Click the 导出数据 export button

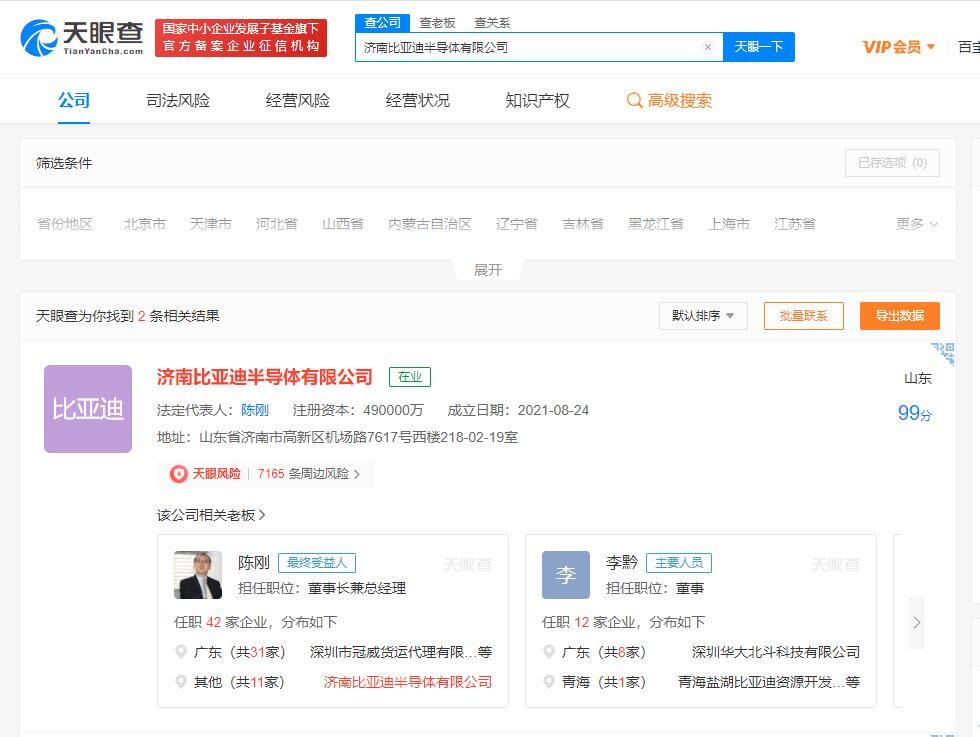(x=899, y=315)
